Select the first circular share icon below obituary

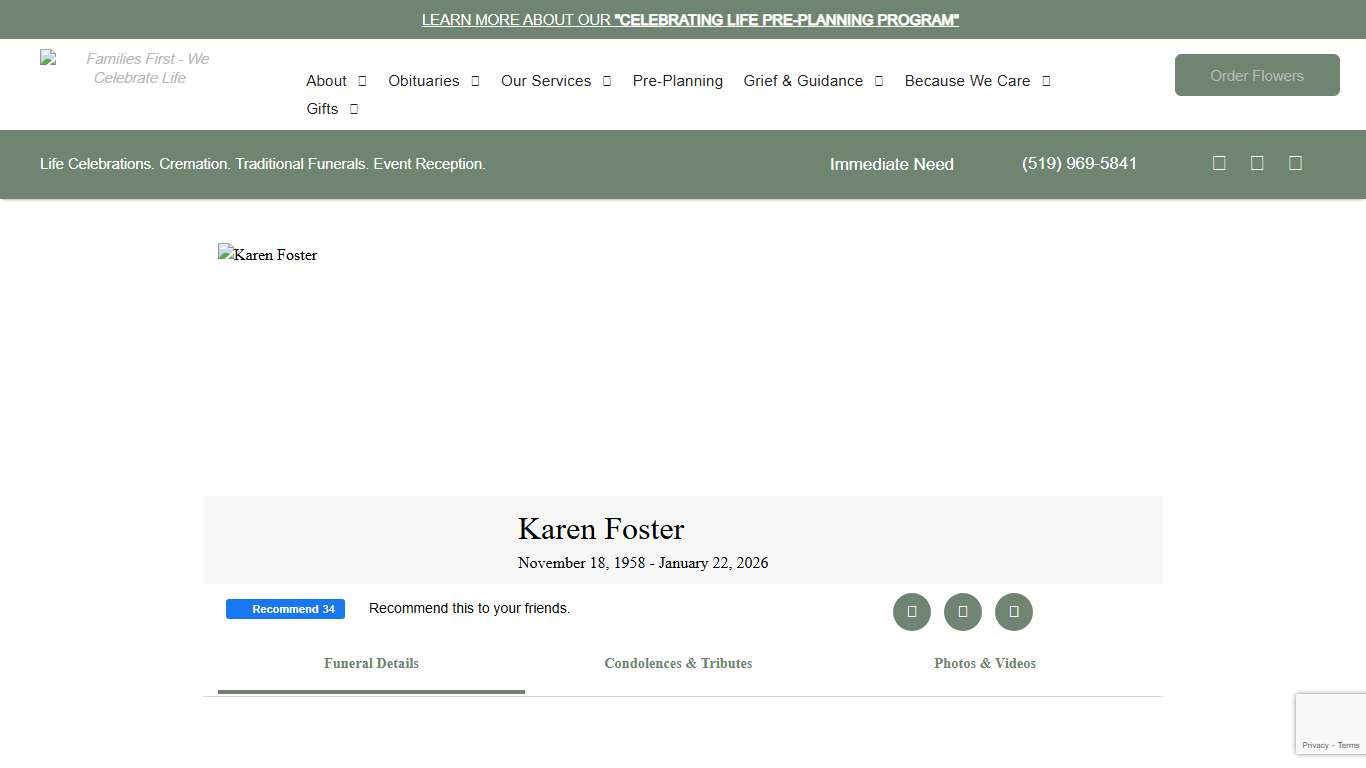coord(911,611)
